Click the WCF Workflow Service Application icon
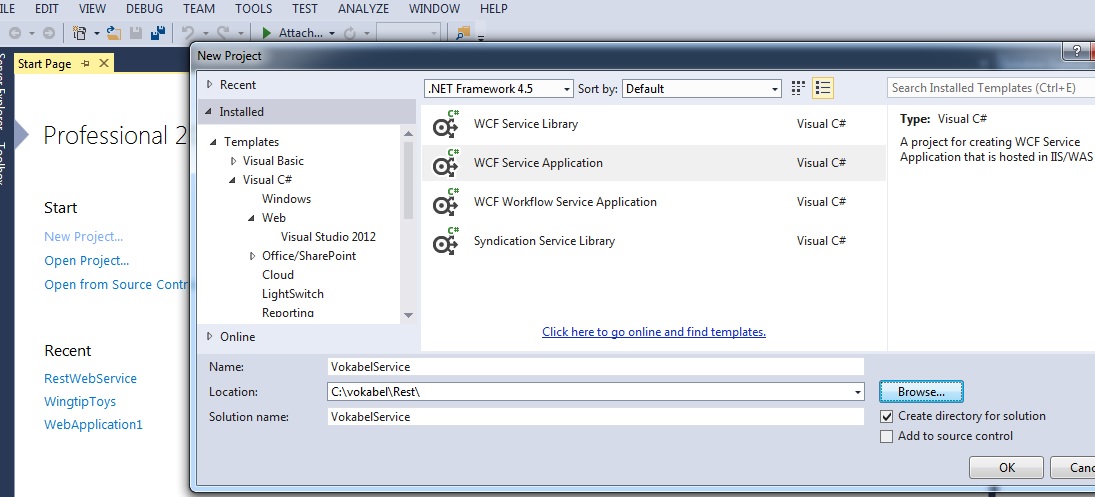This screenshot has width=1095, height=497. click(446, 202)
